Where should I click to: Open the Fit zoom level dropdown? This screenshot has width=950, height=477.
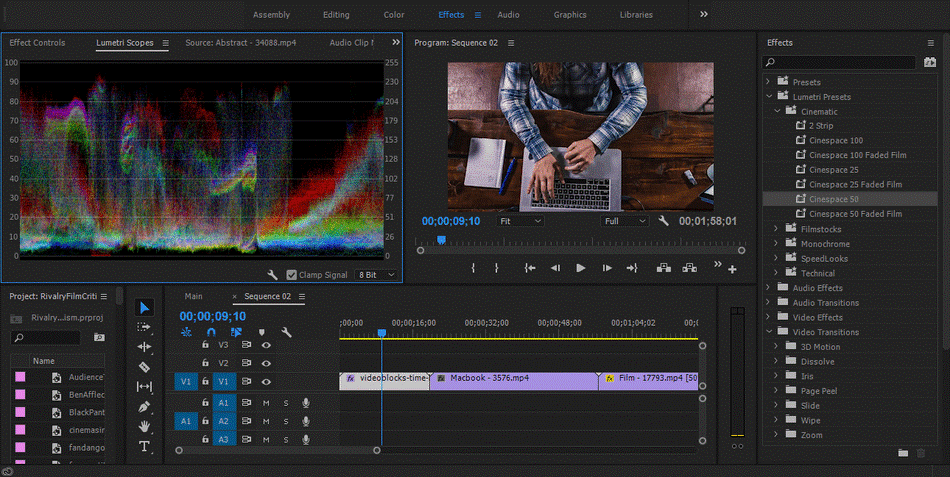click(520, 221)
